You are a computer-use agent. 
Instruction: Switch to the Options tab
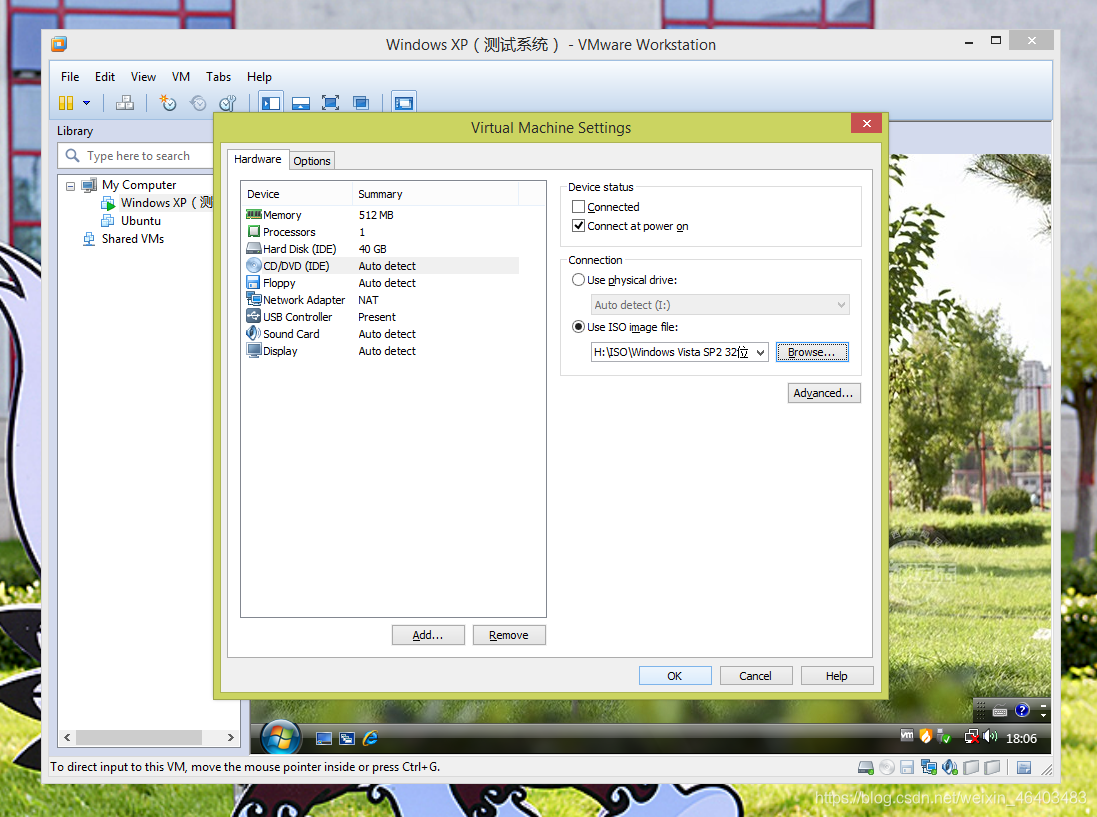(312, 161)
